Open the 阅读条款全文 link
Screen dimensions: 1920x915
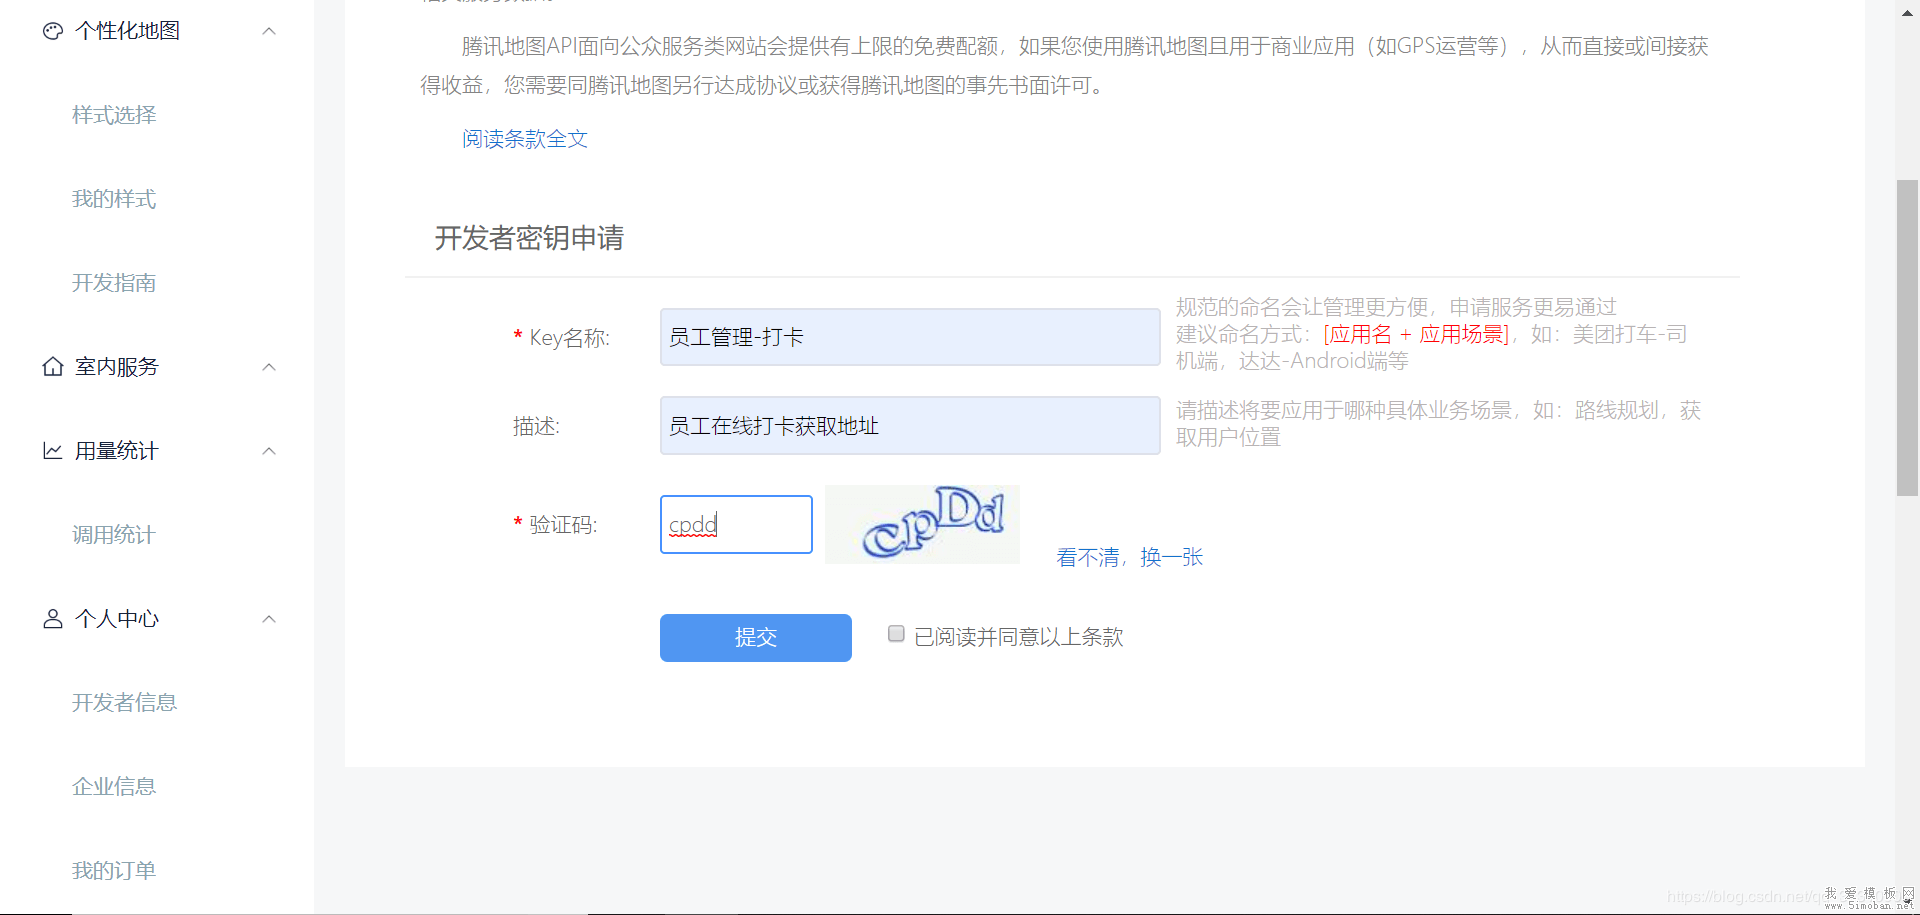[525, 139]
